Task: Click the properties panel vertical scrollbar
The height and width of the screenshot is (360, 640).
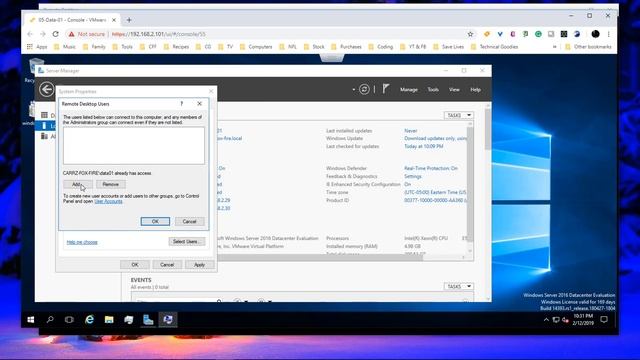Action: [470, 184]
